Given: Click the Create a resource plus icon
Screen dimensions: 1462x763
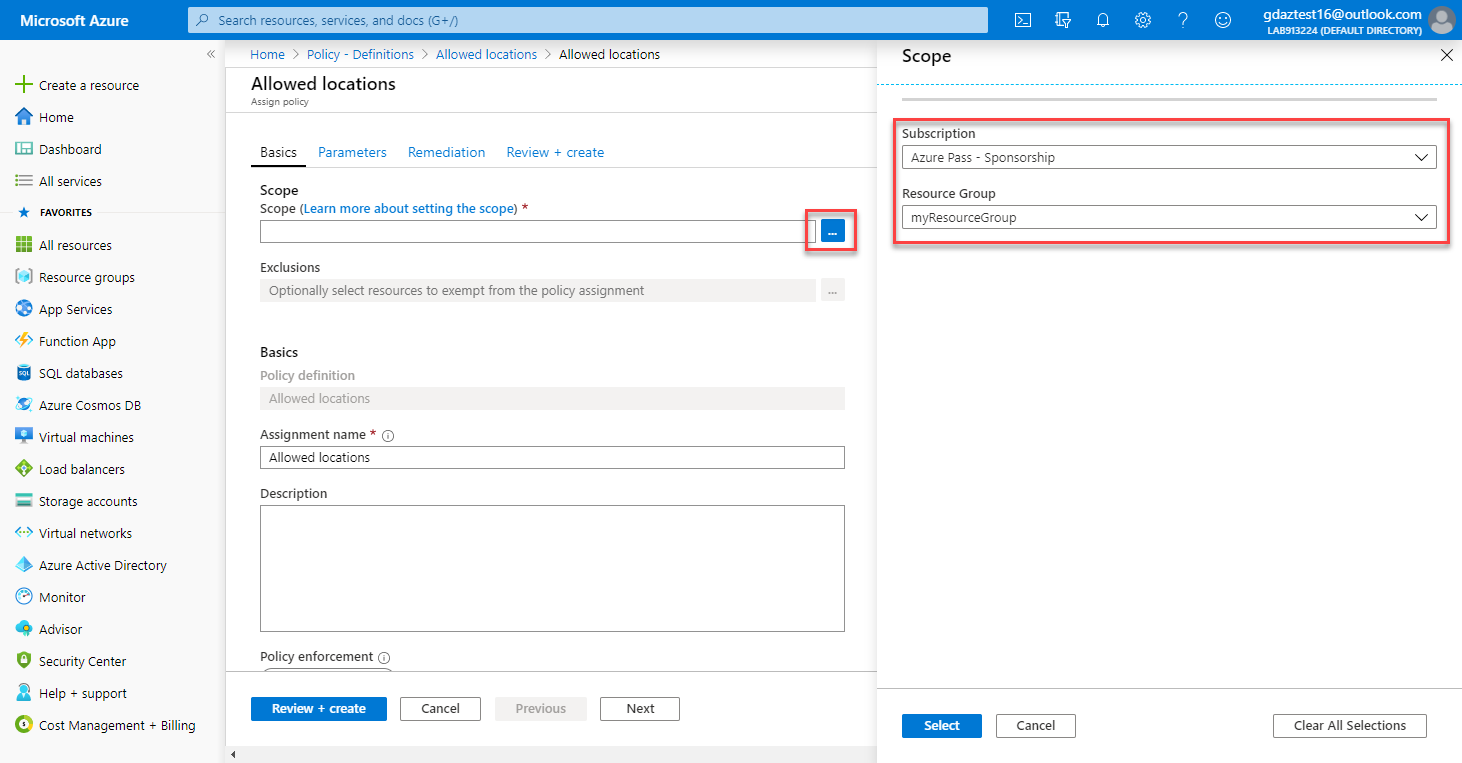Looking at the screenshot, I should pyautogui.click(x=24, y=85).
